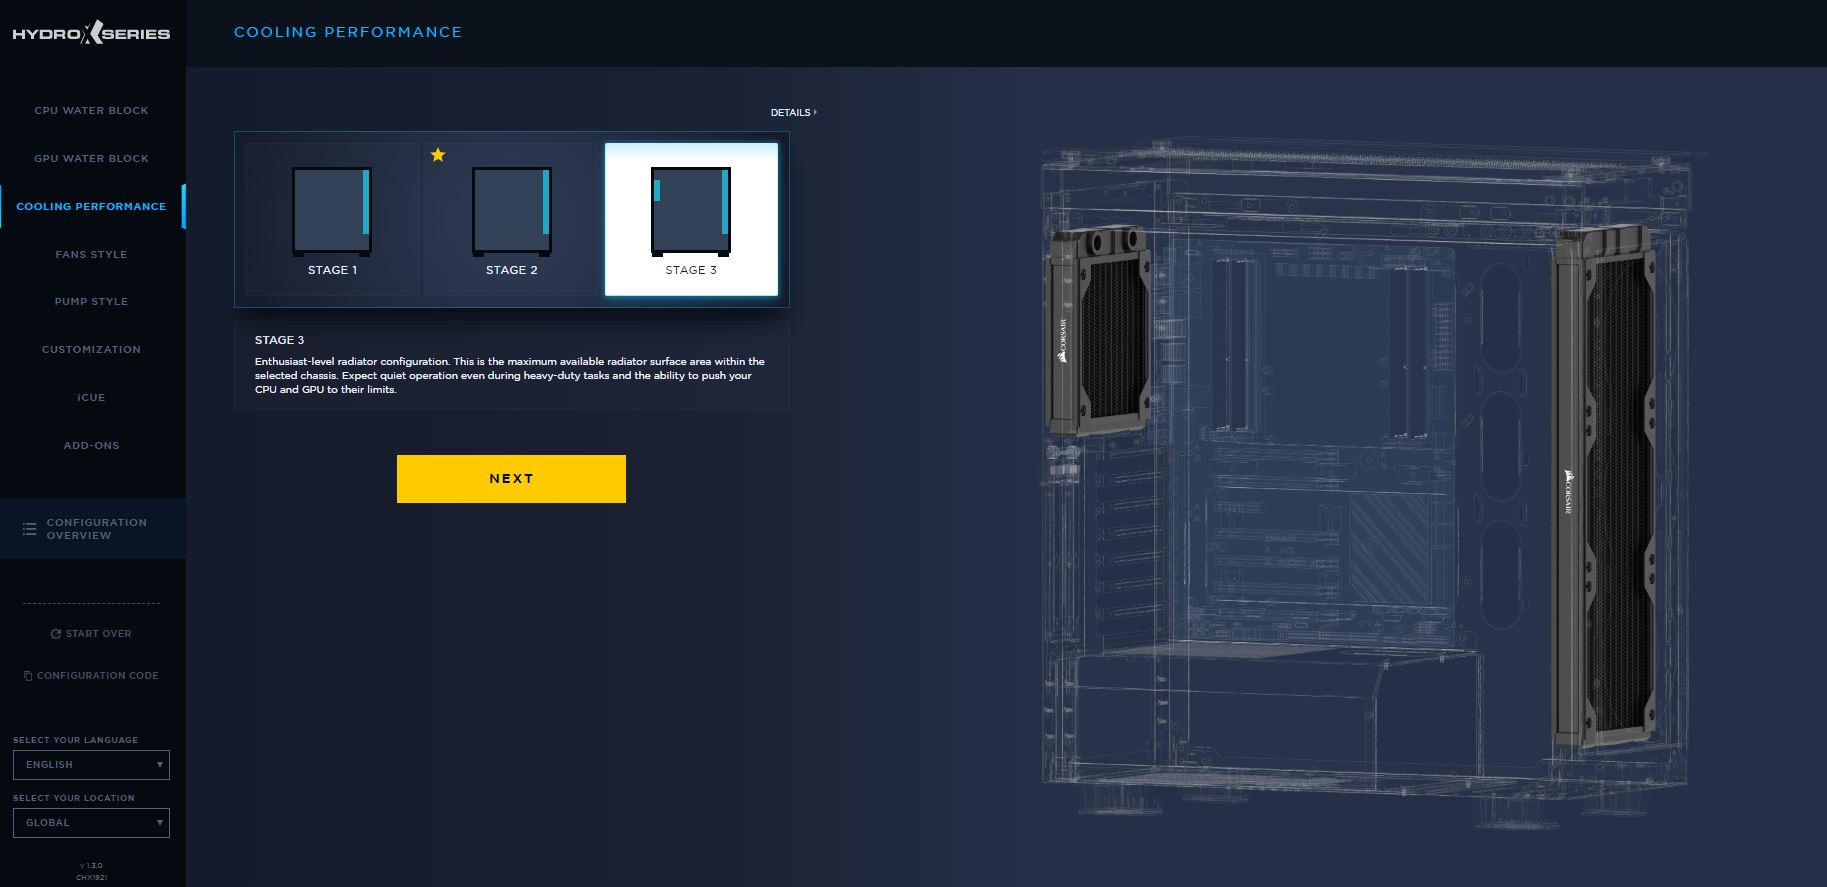Click the front radiator in the case preview
The height and width of the screenshot is (887, 1827).
[1603, 488]
